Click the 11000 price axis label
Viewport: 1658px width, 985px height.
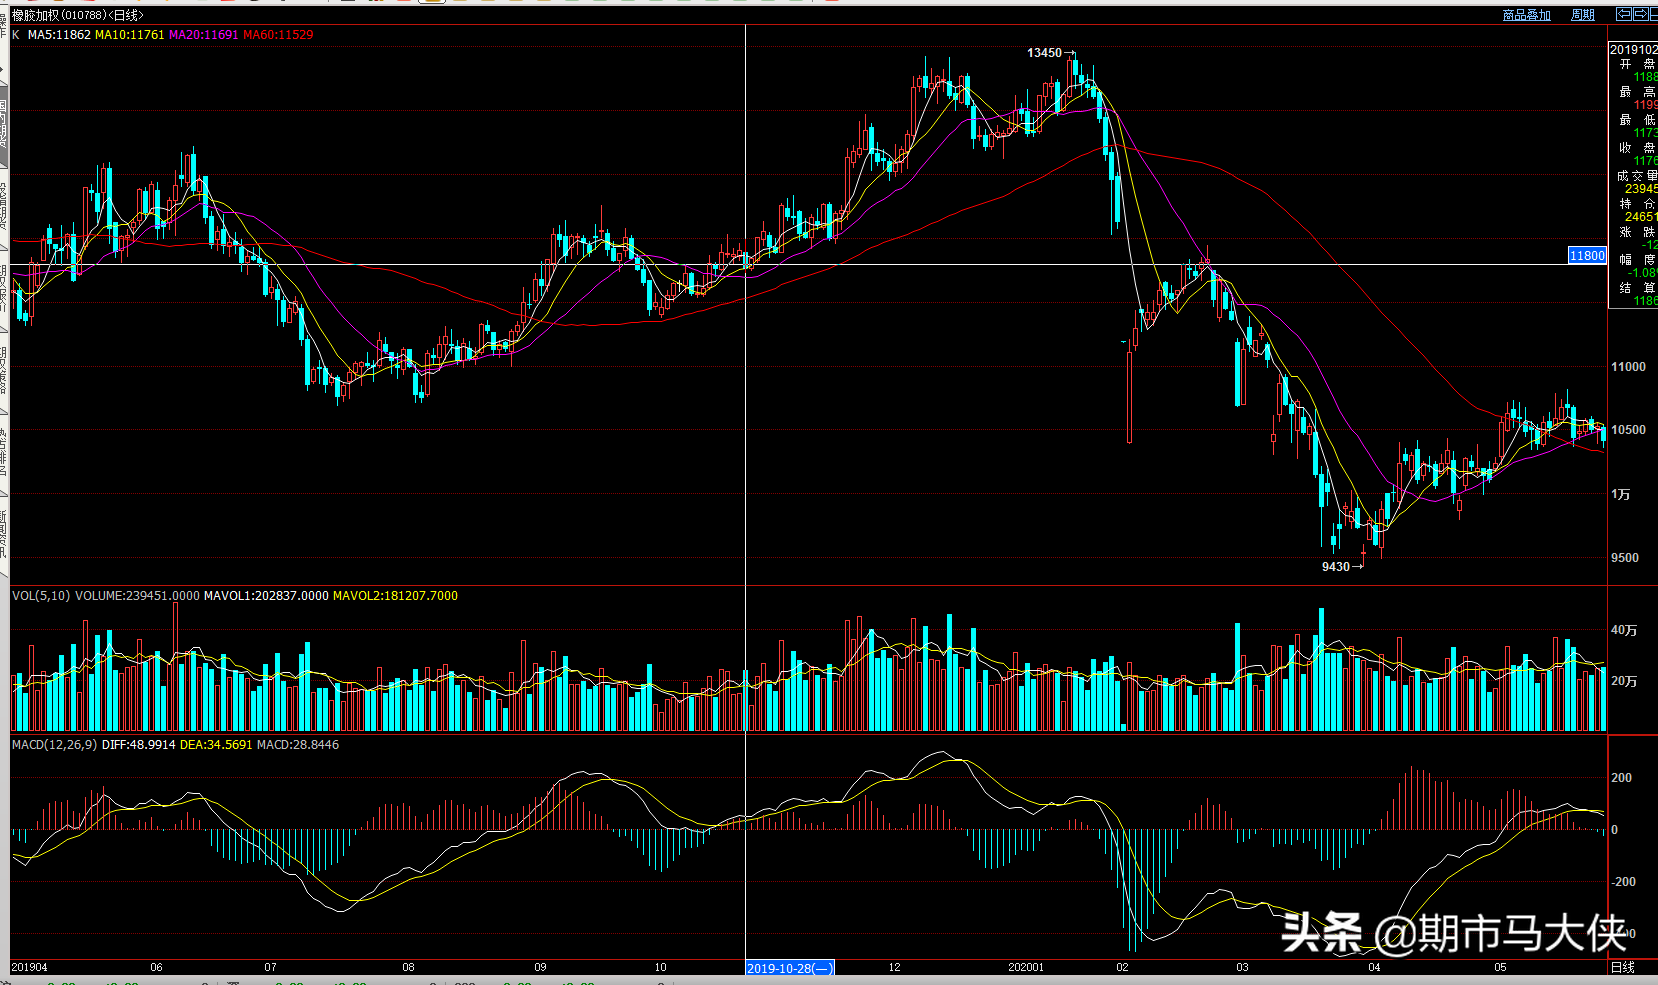click(x=1628, y=366)
